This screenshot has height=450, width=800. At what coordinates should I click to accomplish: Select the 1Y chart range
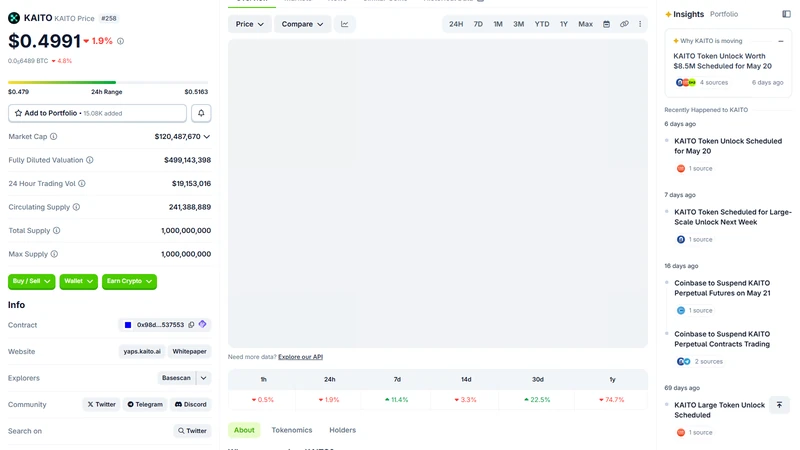coord(564,24)
